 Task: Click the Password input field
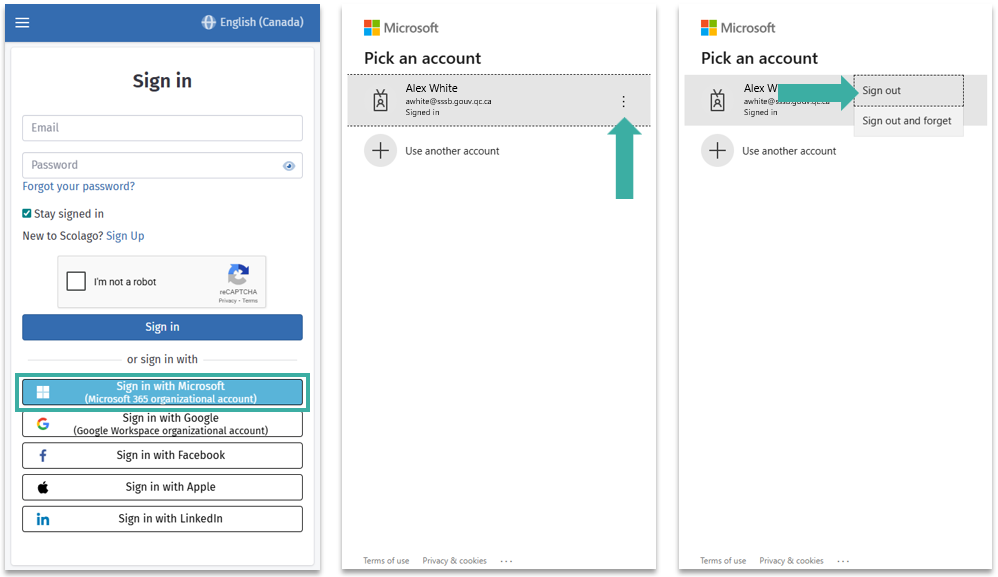(x=162, y=165)
